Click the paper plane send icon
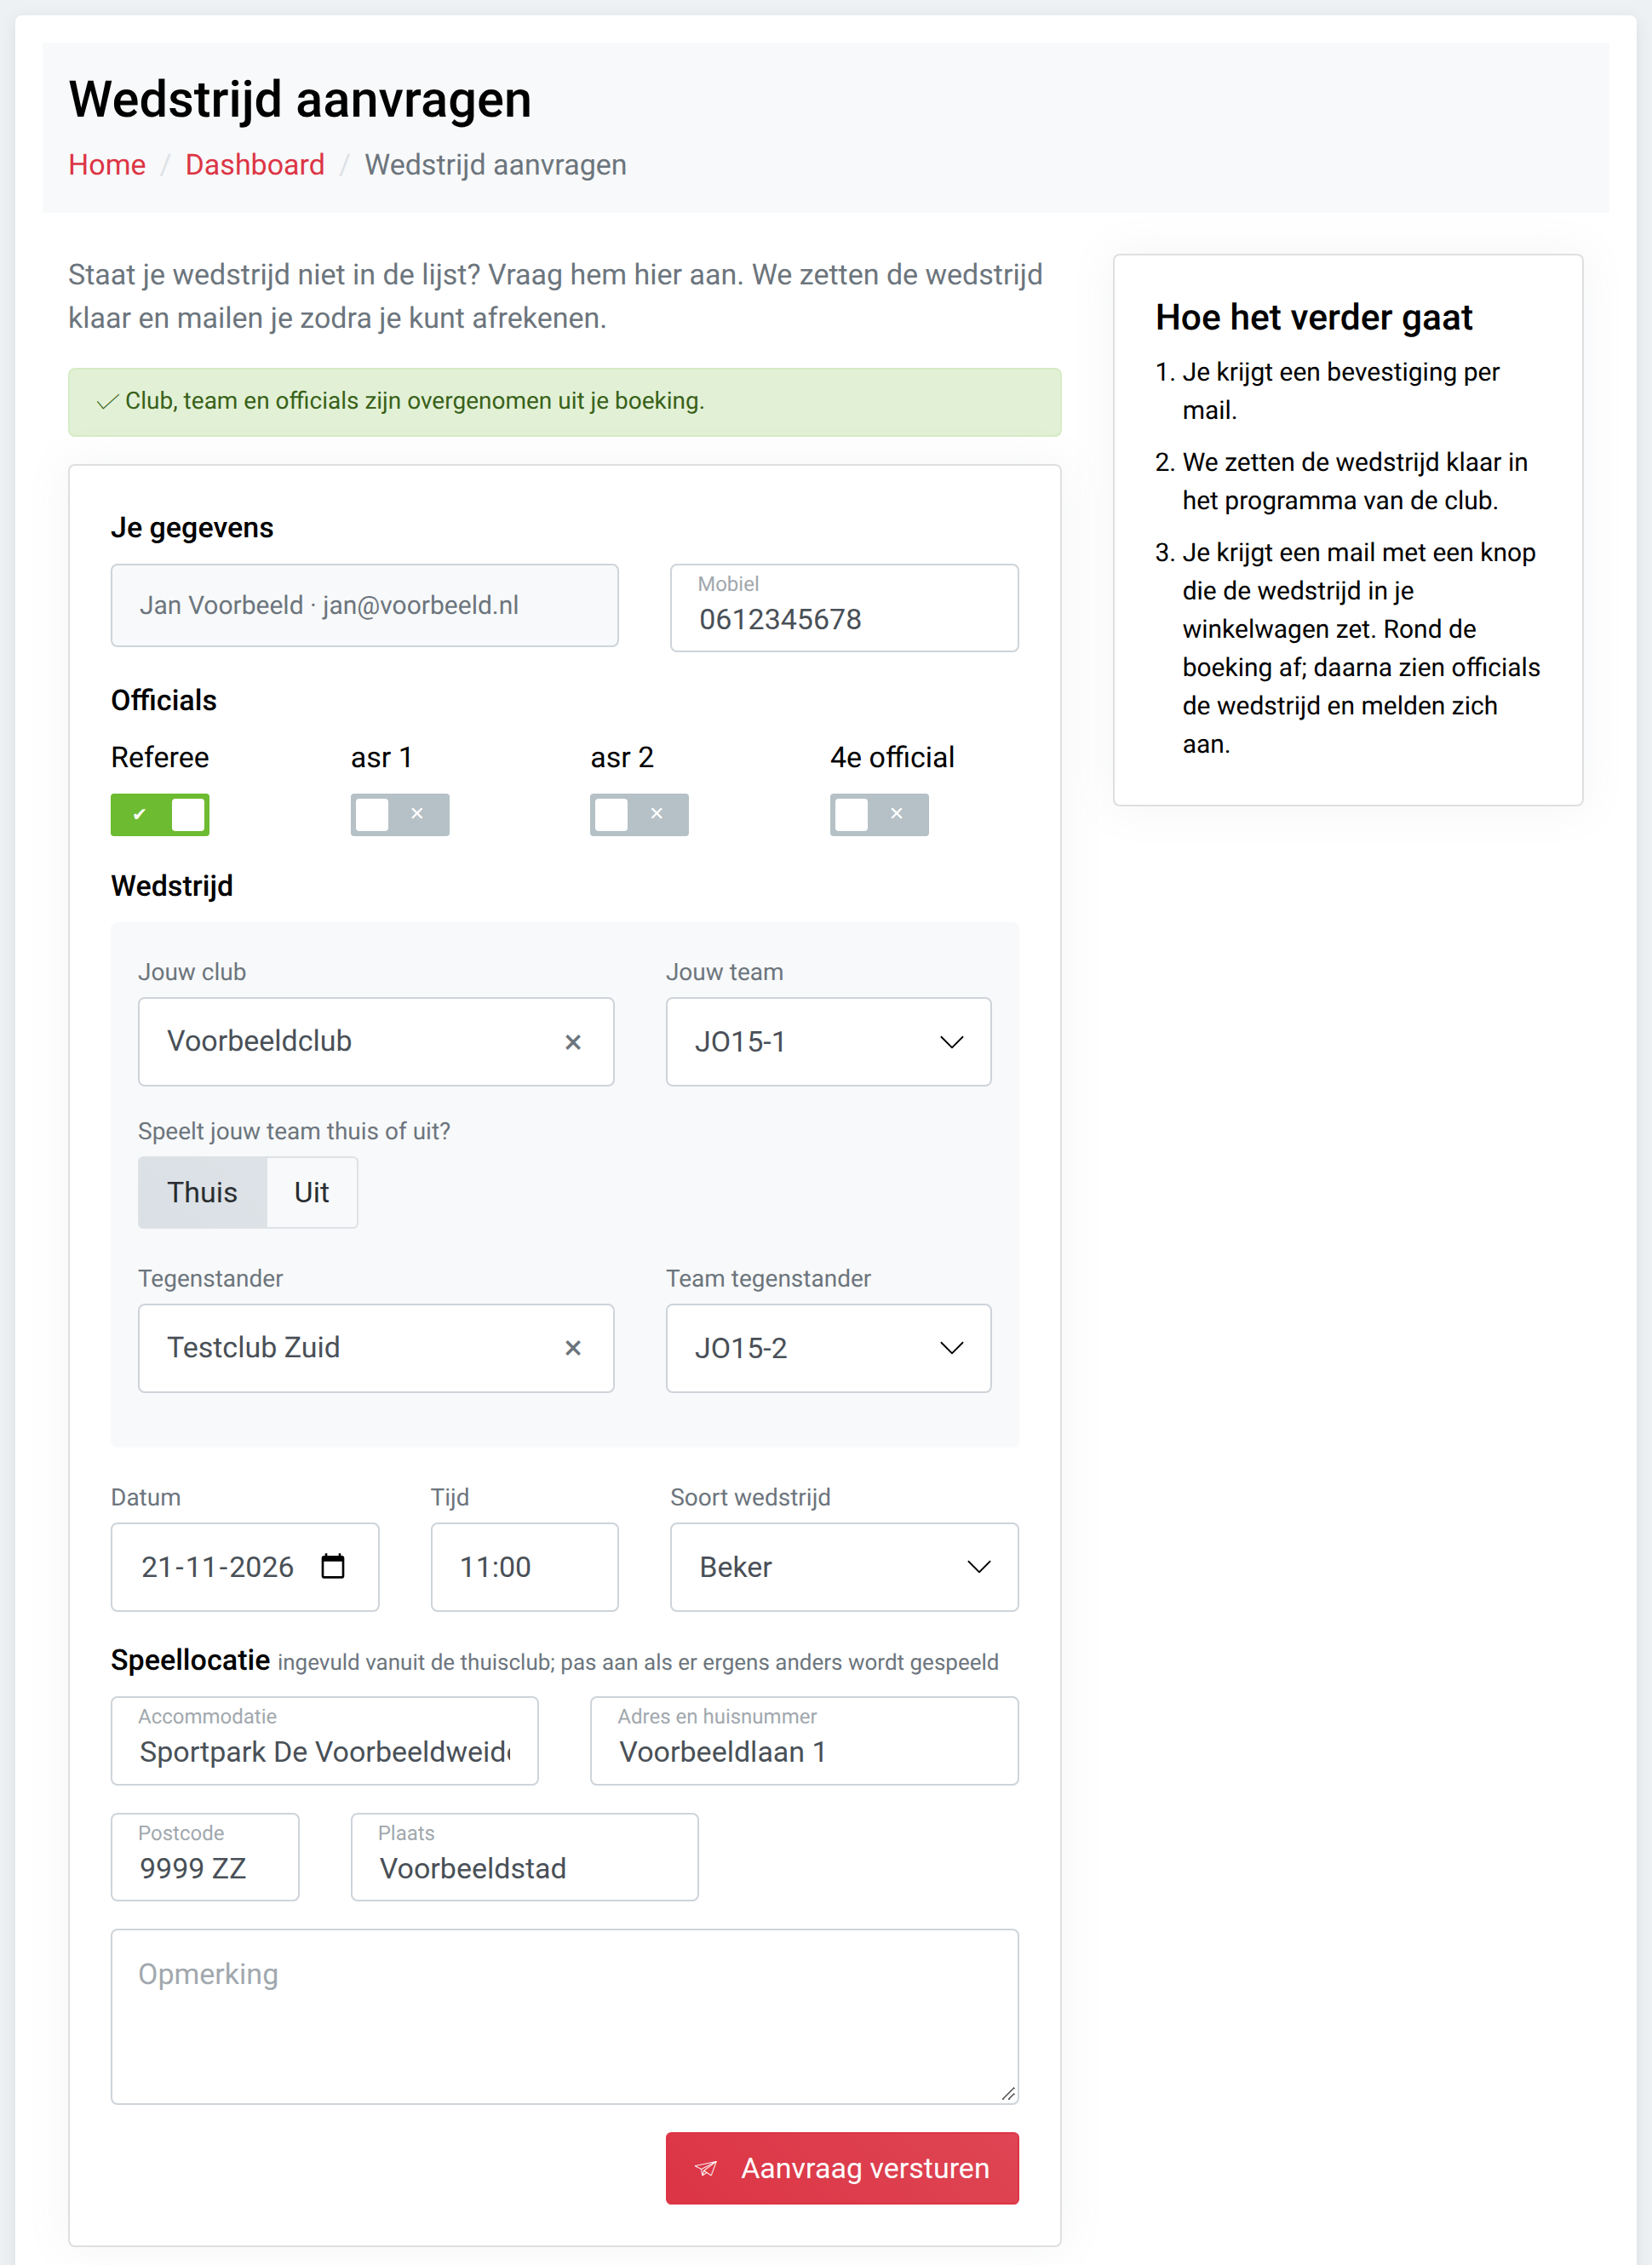The width and height of the screenshot is (1652, 2265). 706,2168
